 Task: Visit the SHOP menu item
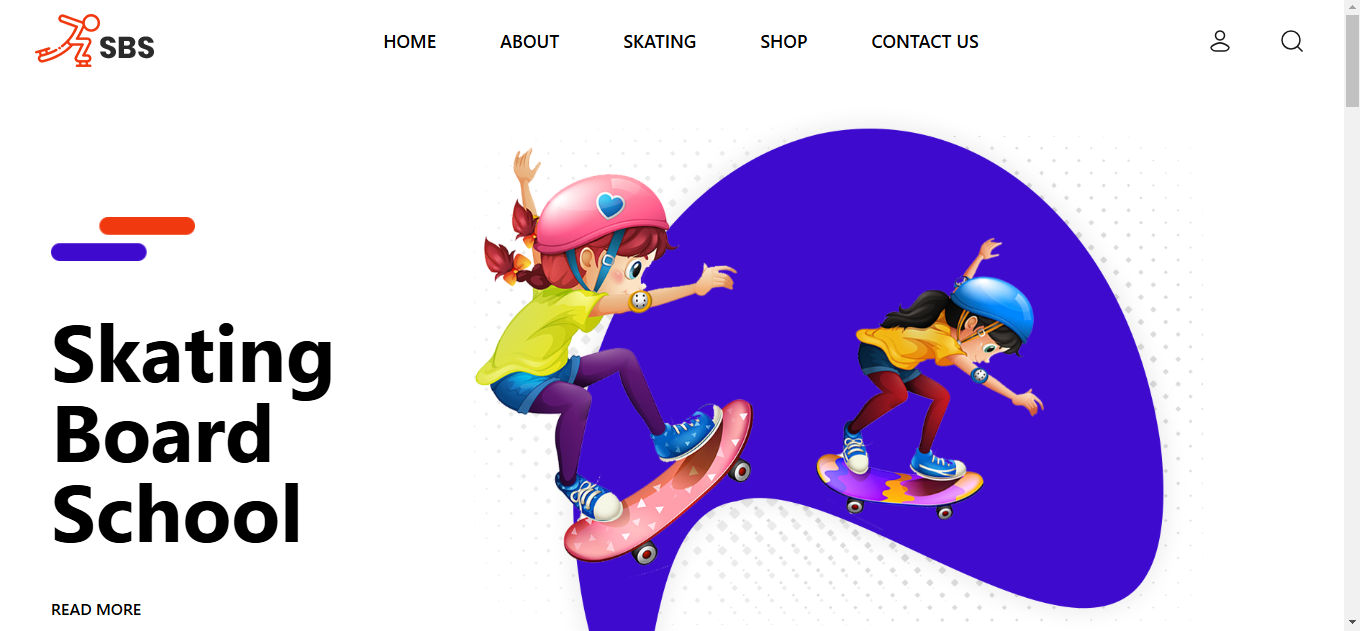(x=784, y=42)
